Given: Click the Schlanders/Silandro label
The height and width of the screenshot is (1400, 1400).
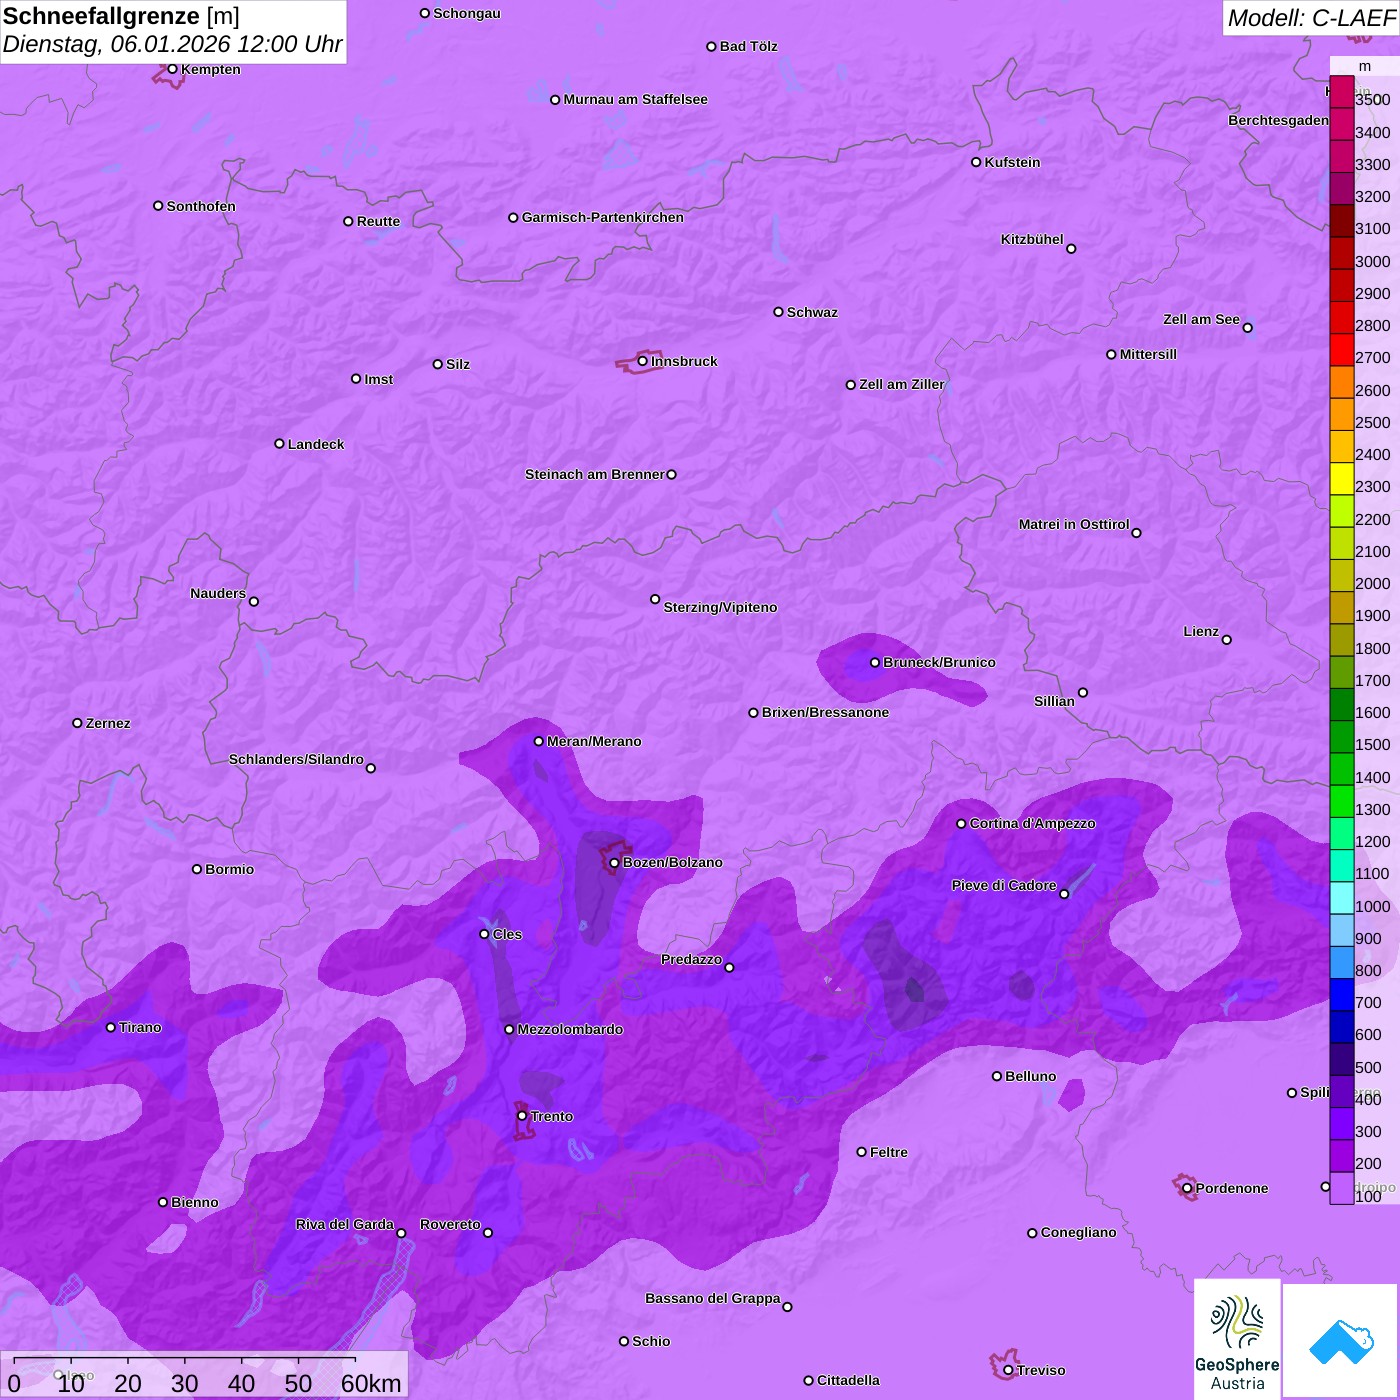Looking at the screenshot, I should tap(296, 759).
